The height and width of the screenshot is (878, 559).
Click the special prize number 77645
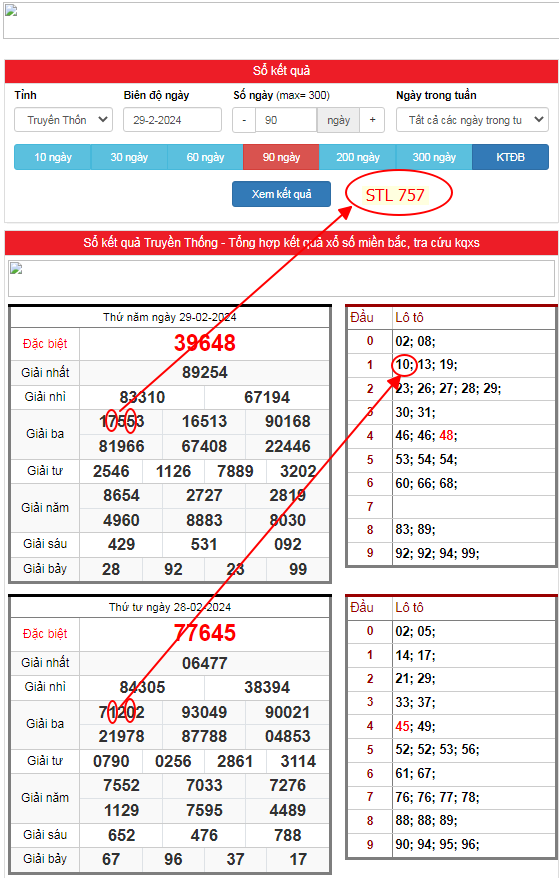coord(204,633)
